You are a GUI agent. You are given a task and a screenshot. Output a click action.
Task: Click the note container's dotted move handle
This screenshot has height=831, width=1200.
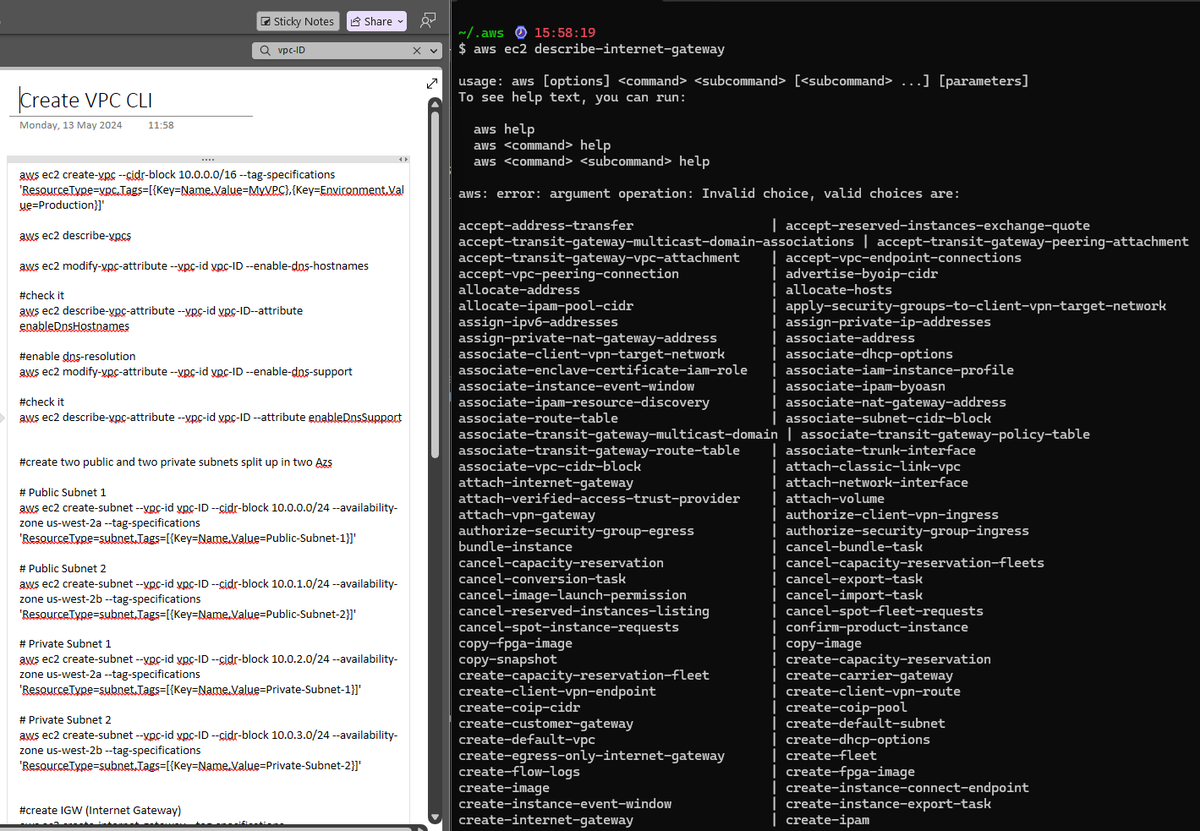[208, 160]
